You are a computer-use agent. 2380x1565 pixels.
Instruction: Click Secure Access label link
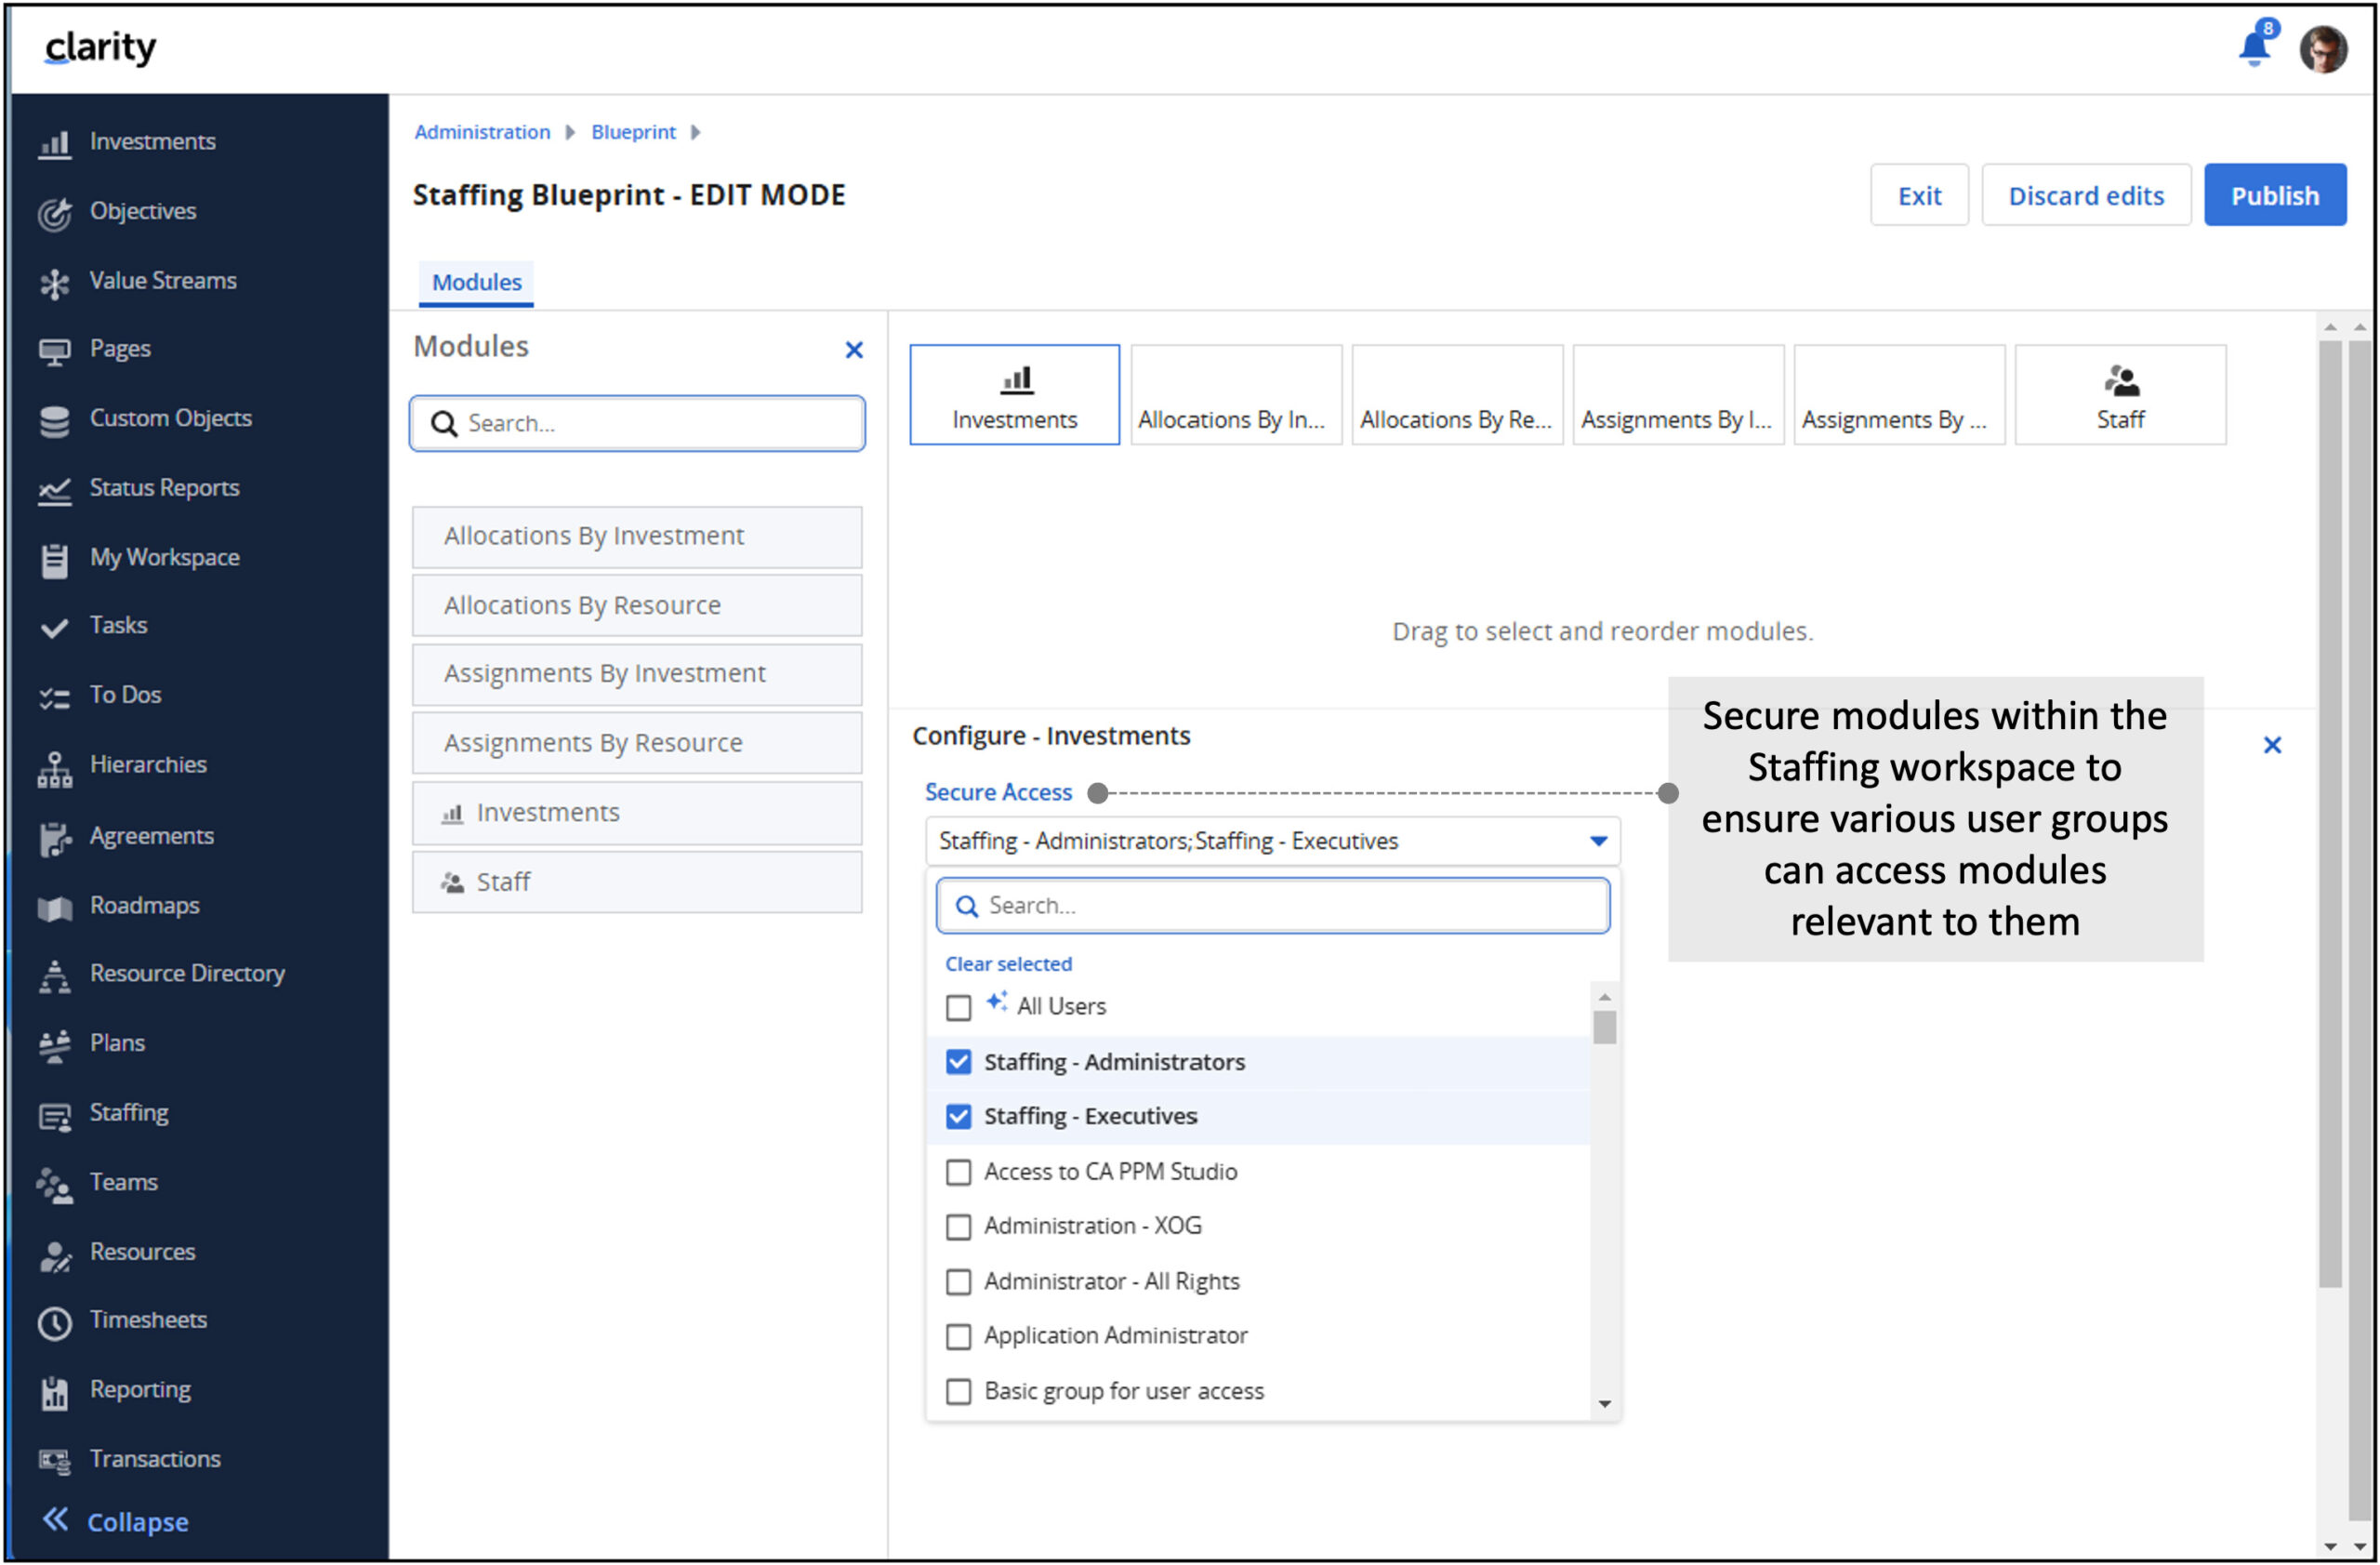coord(998,792)
